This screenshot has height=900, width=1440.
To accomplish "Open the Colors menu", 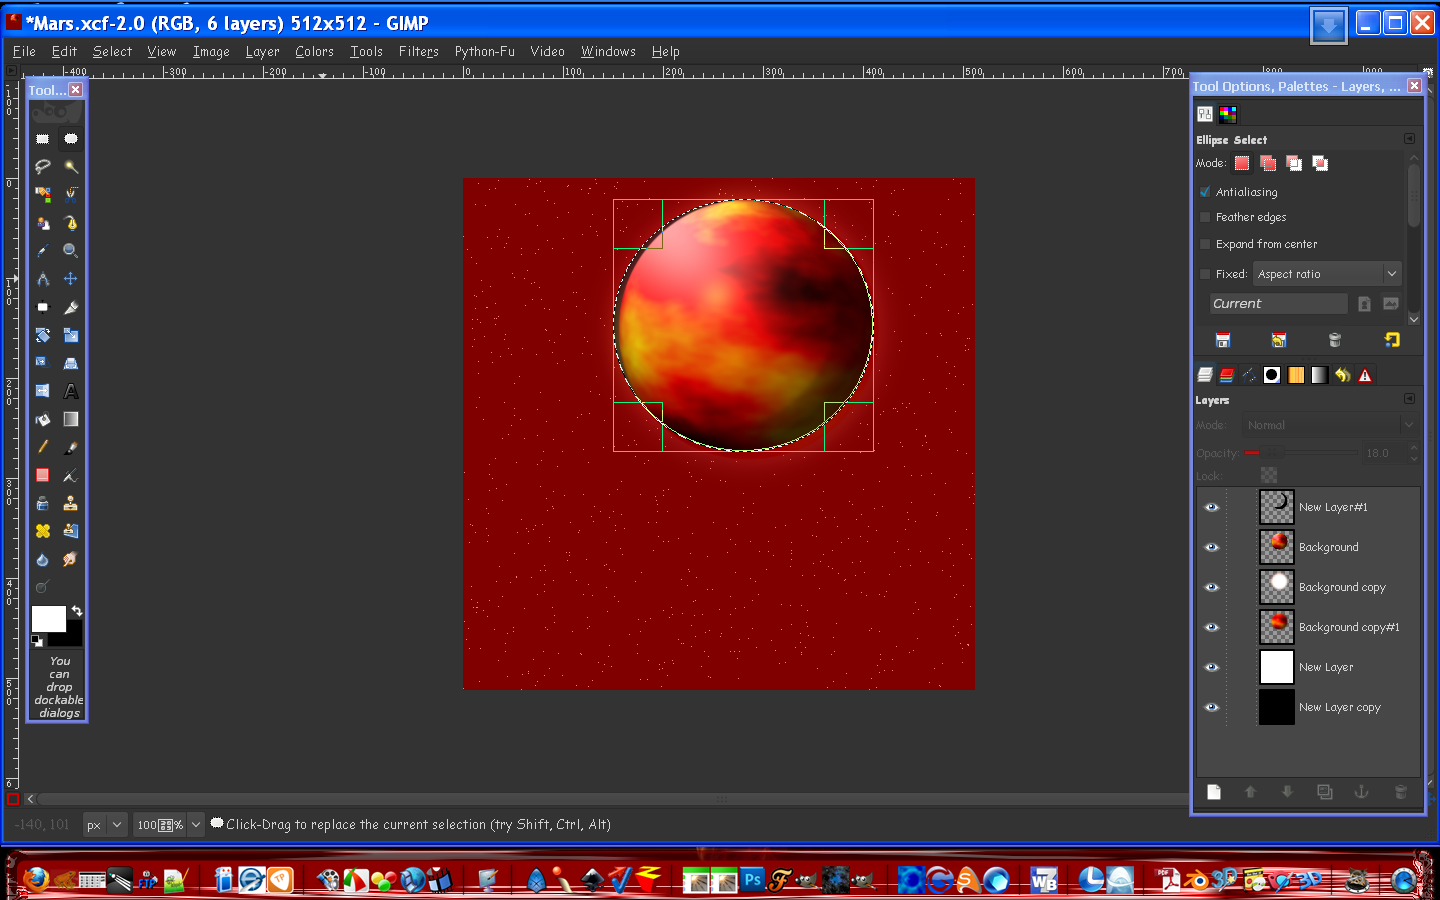I will point(314,51).
